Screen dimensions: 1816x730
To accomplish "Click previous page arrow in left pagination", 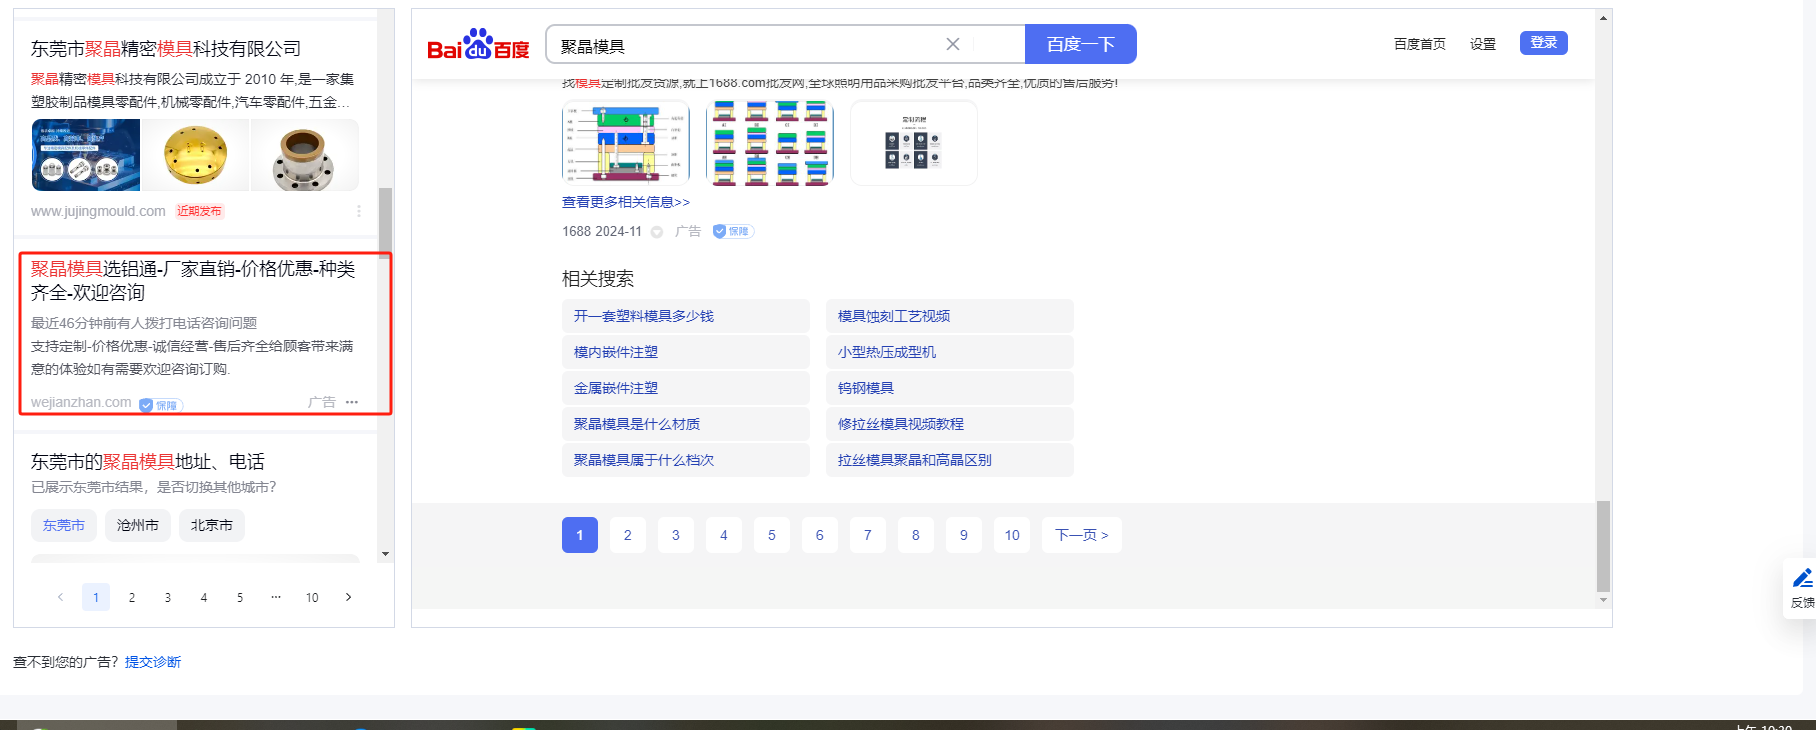I will 60,597.
